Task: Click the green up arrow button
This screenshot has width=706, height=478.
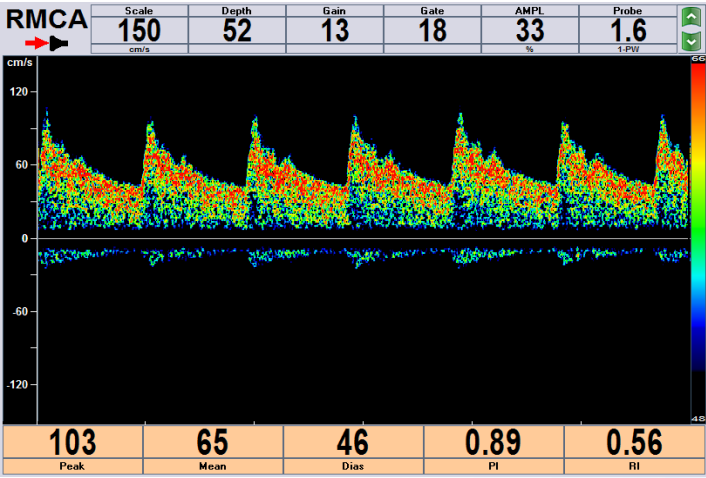Action: [689, 17]
